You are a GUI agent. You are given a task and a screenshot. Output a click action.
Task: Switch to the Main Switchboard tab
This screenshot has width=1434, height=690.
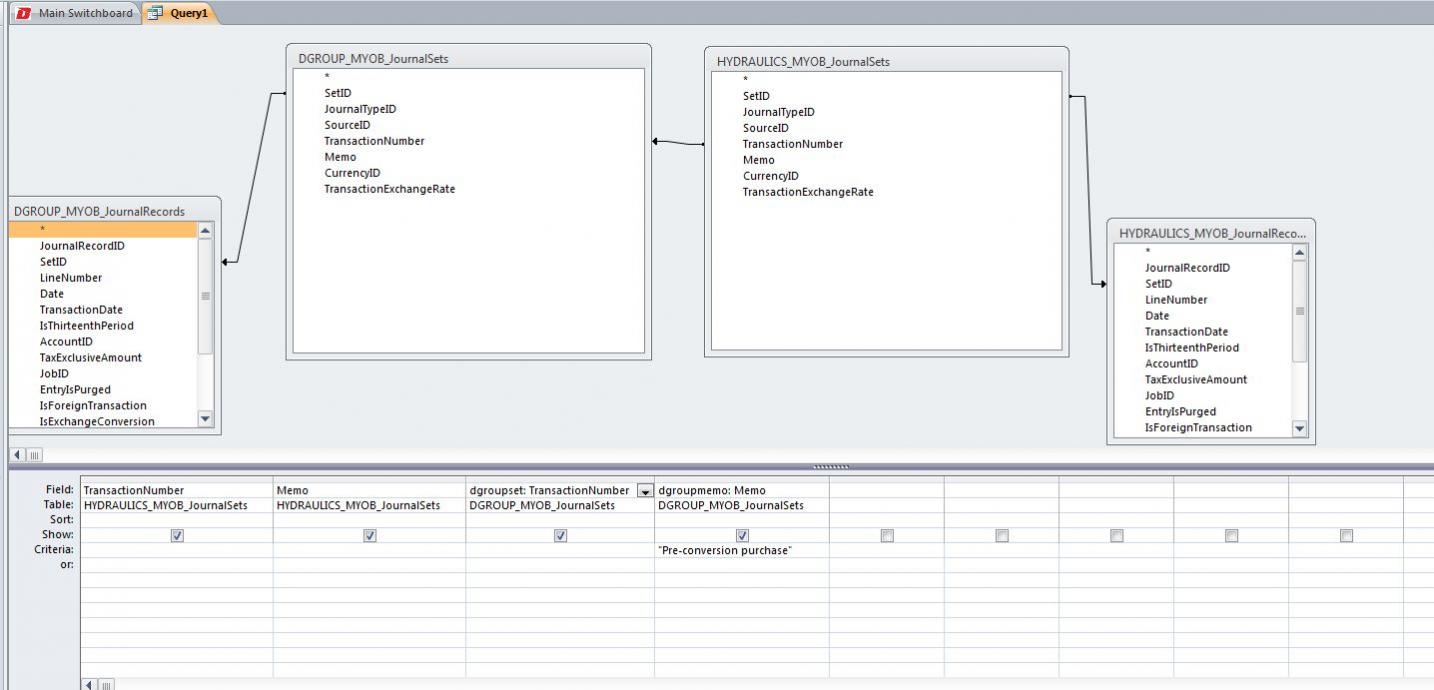tap(75, 13)
